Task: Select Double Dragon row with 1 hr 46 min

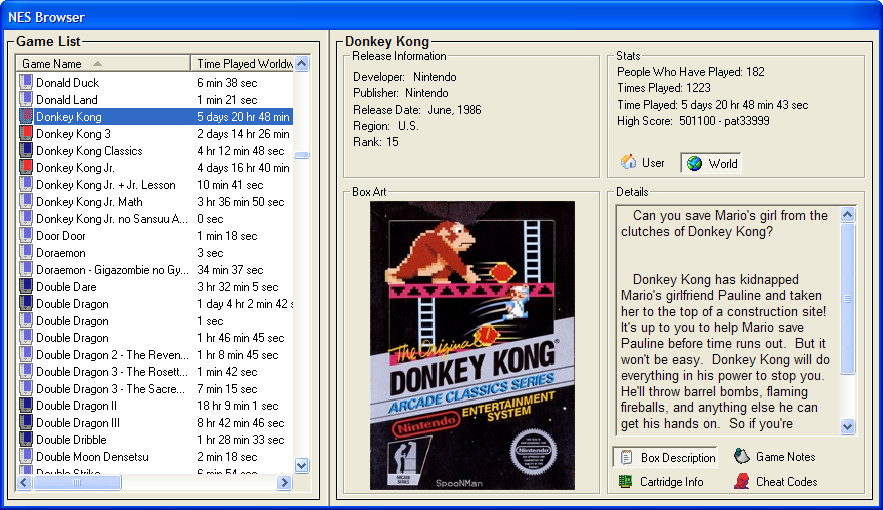Action: click(x=155, y=337)
